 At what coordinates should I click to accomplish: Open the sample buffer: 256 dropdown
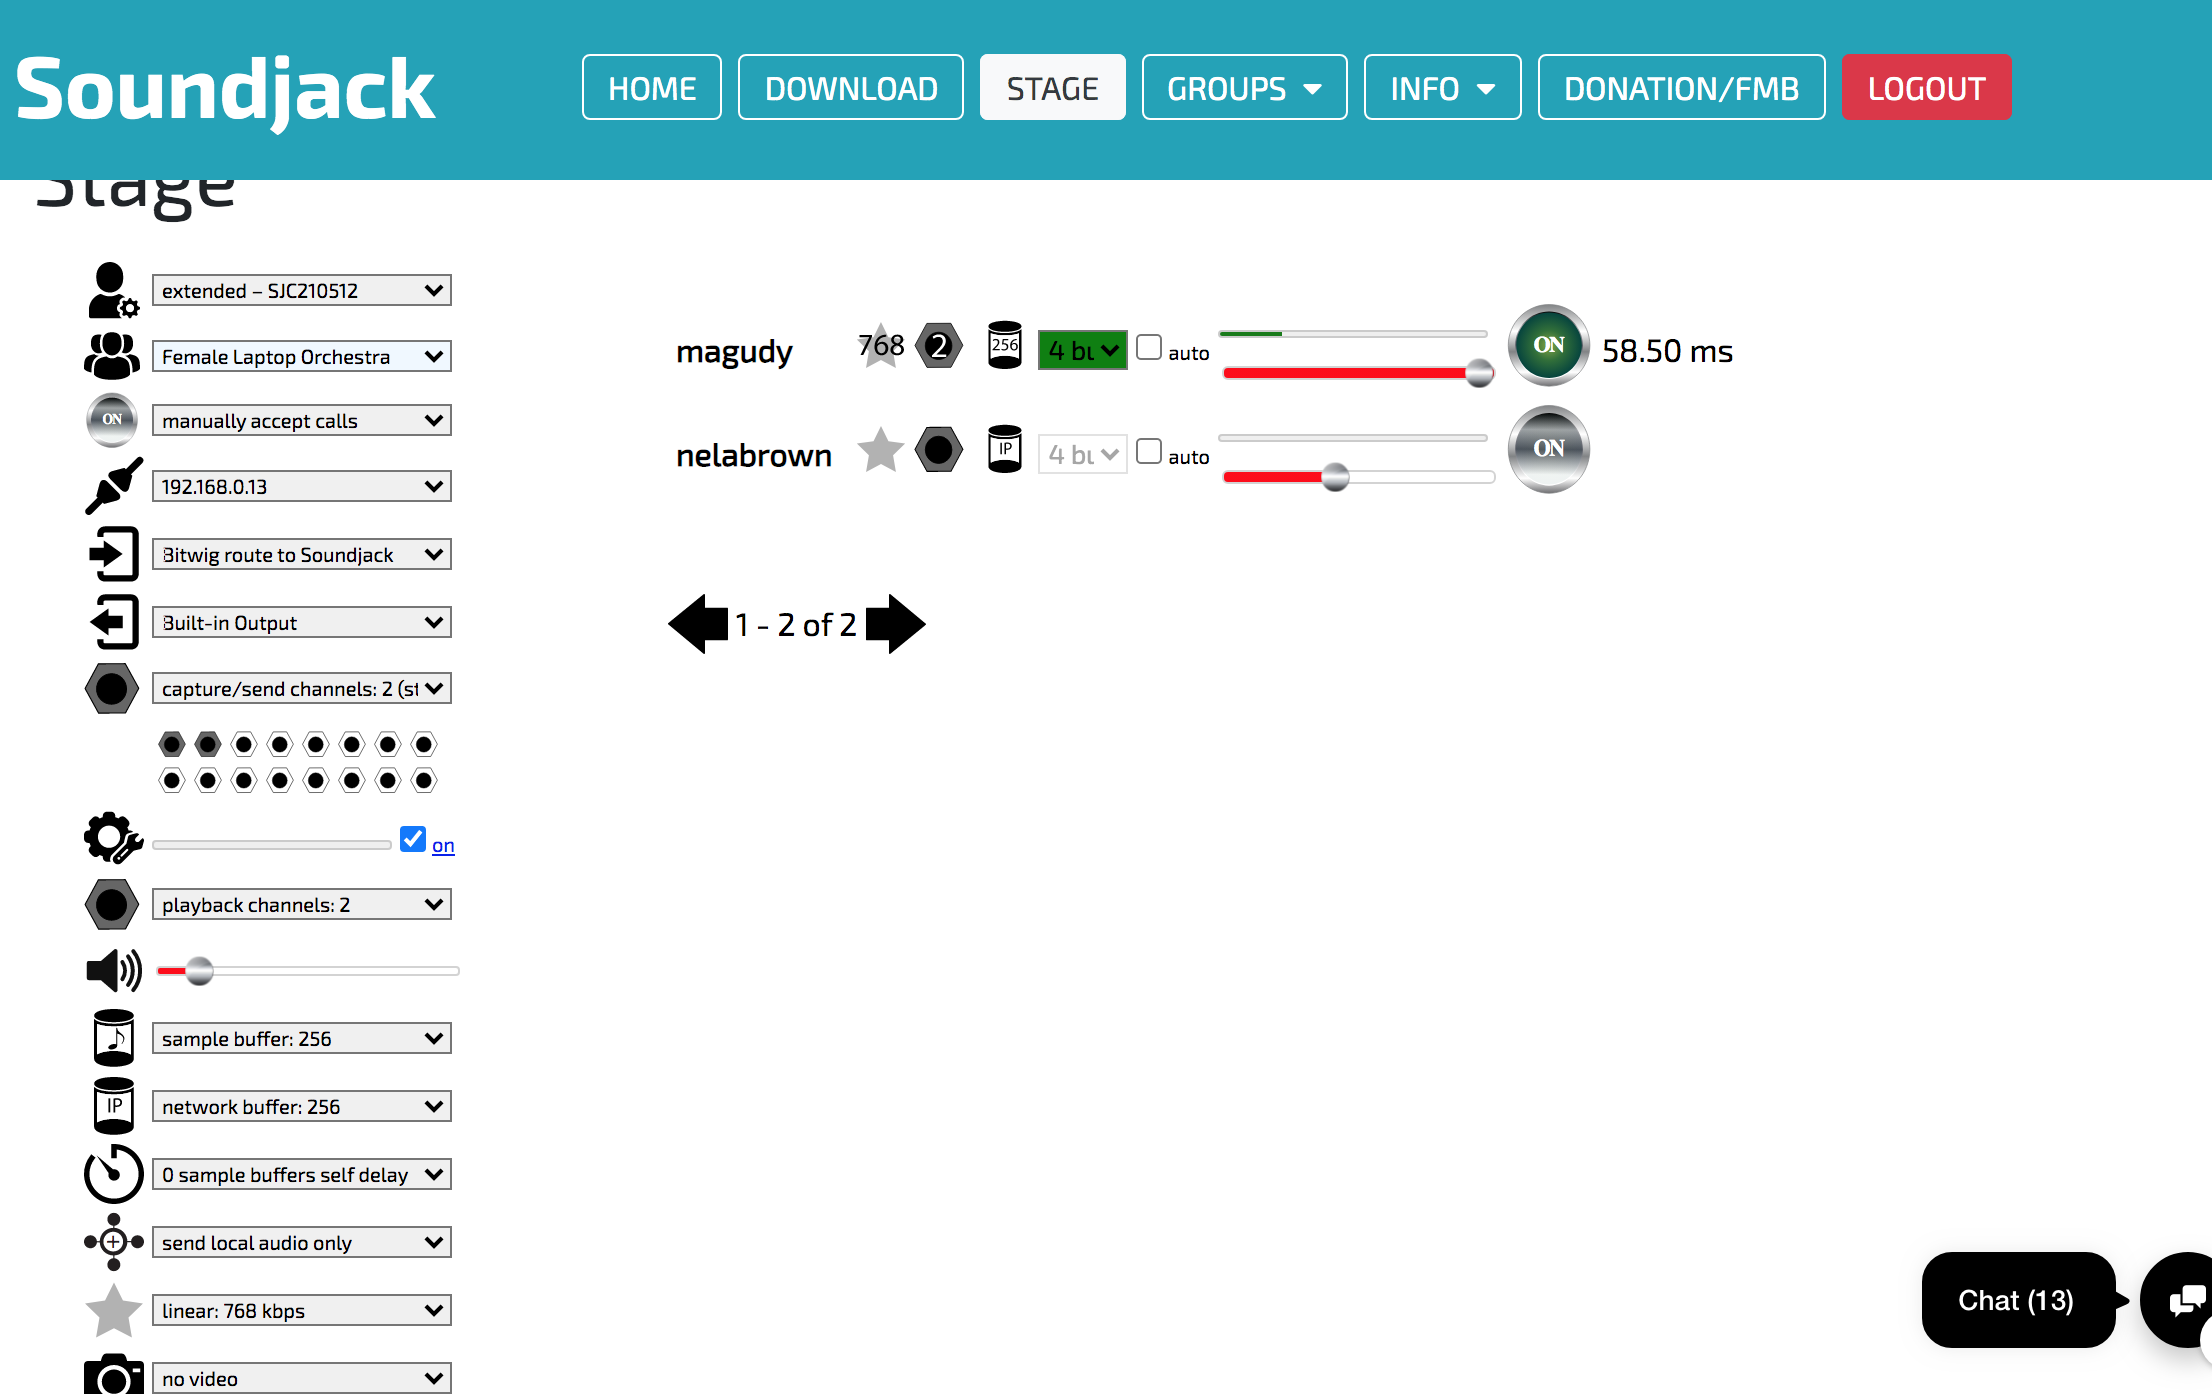[301, 1038]
